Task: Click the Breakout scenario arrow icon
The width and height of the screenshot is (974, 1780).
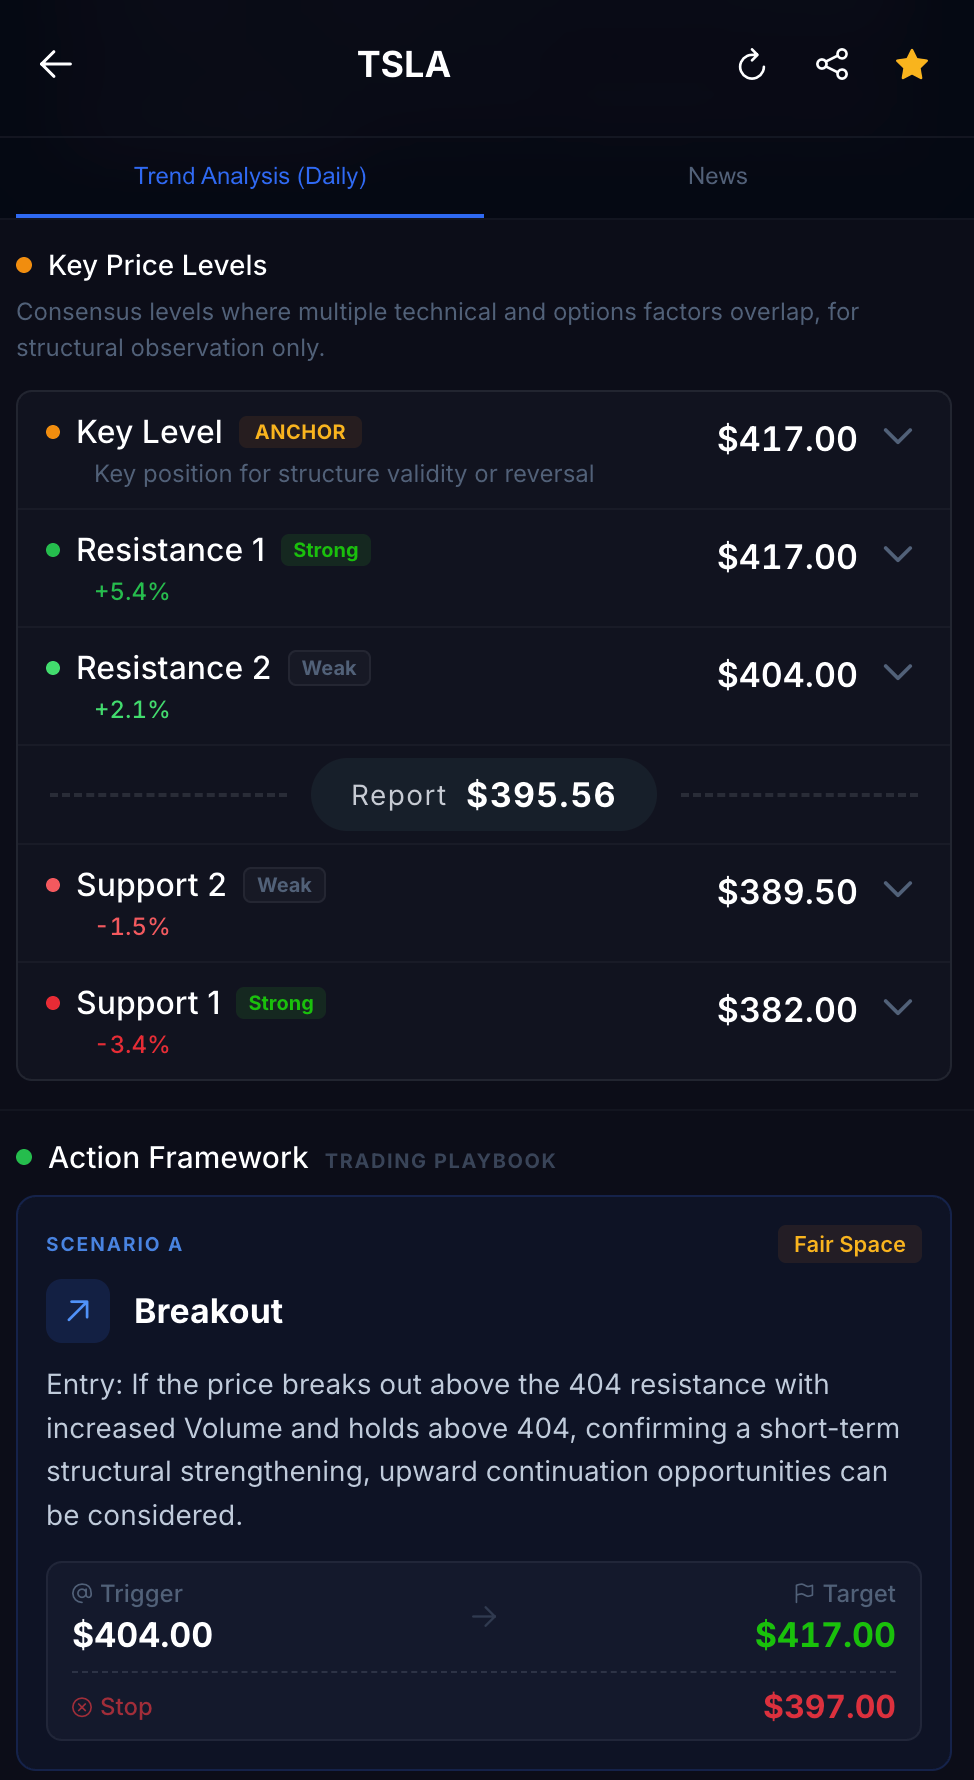Action: (x=77, y=1310)
